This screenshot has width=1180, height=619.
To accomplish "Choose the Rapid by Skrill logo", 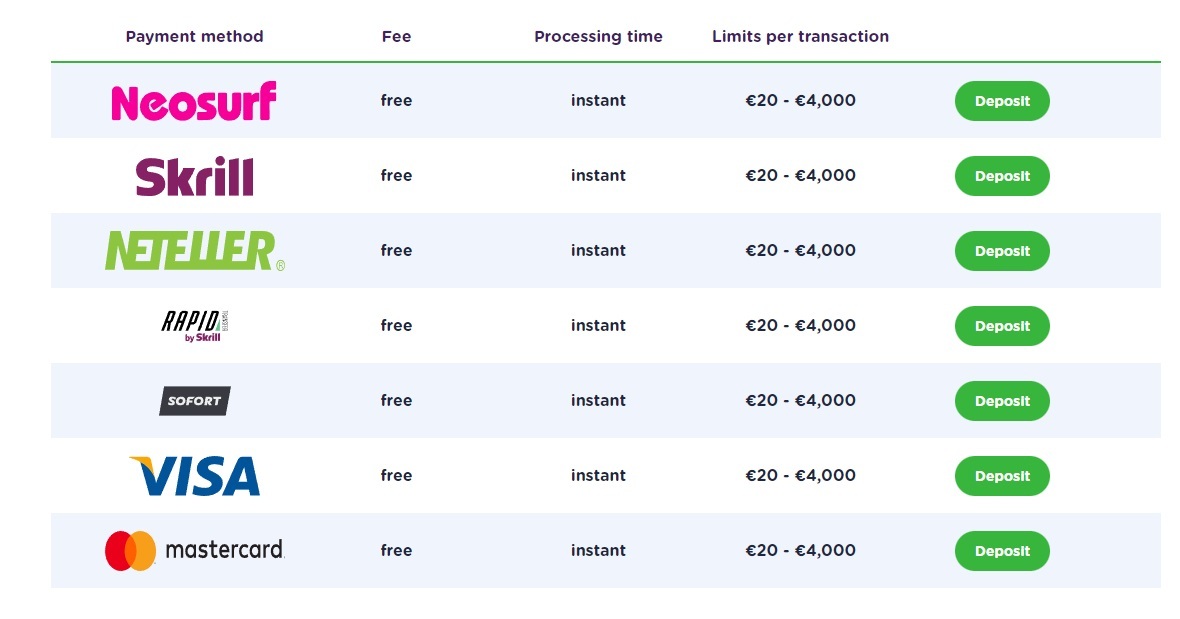I will click(x=194, y=326).
